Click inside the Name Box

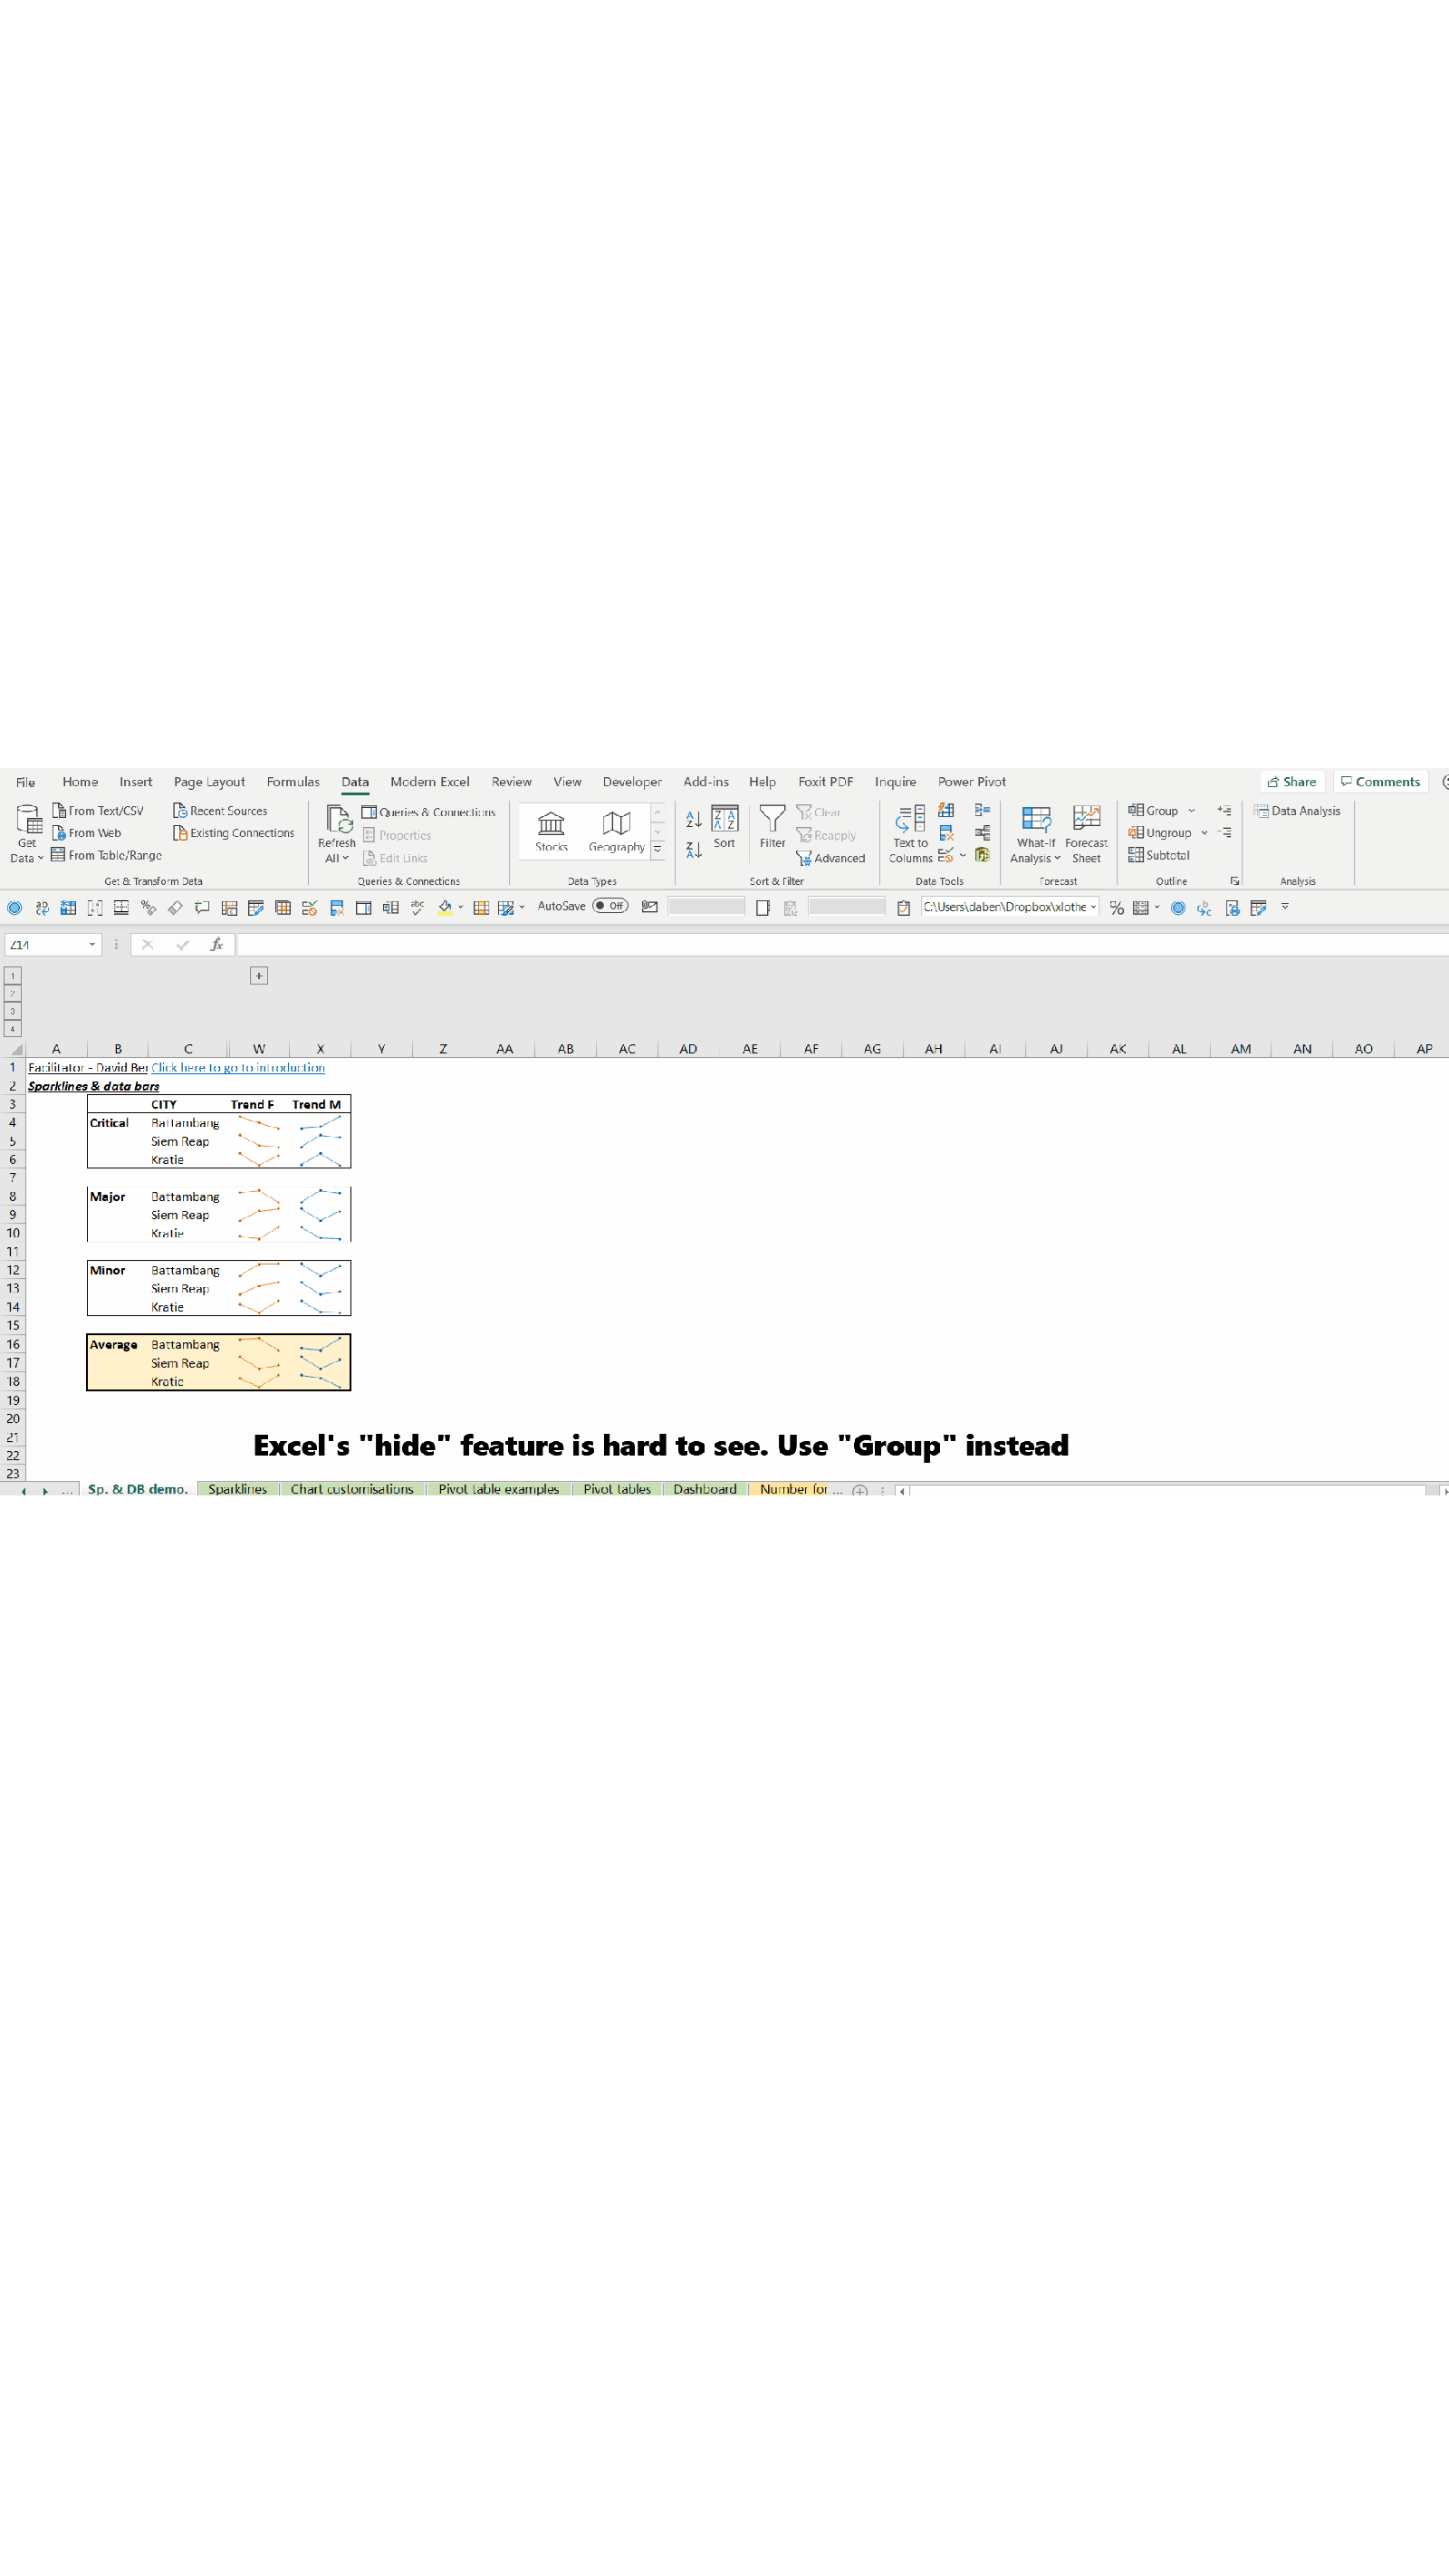tap(45, 944)
